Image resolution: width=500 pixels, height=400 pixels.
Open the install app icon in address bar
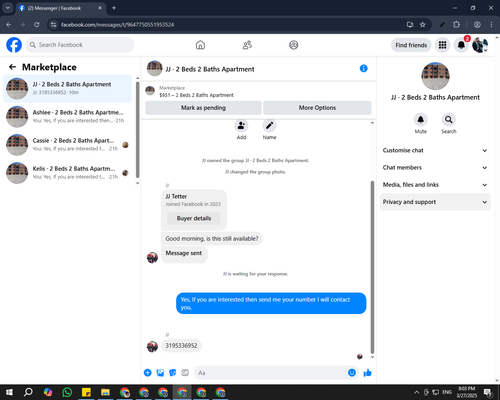click(410, 25)
